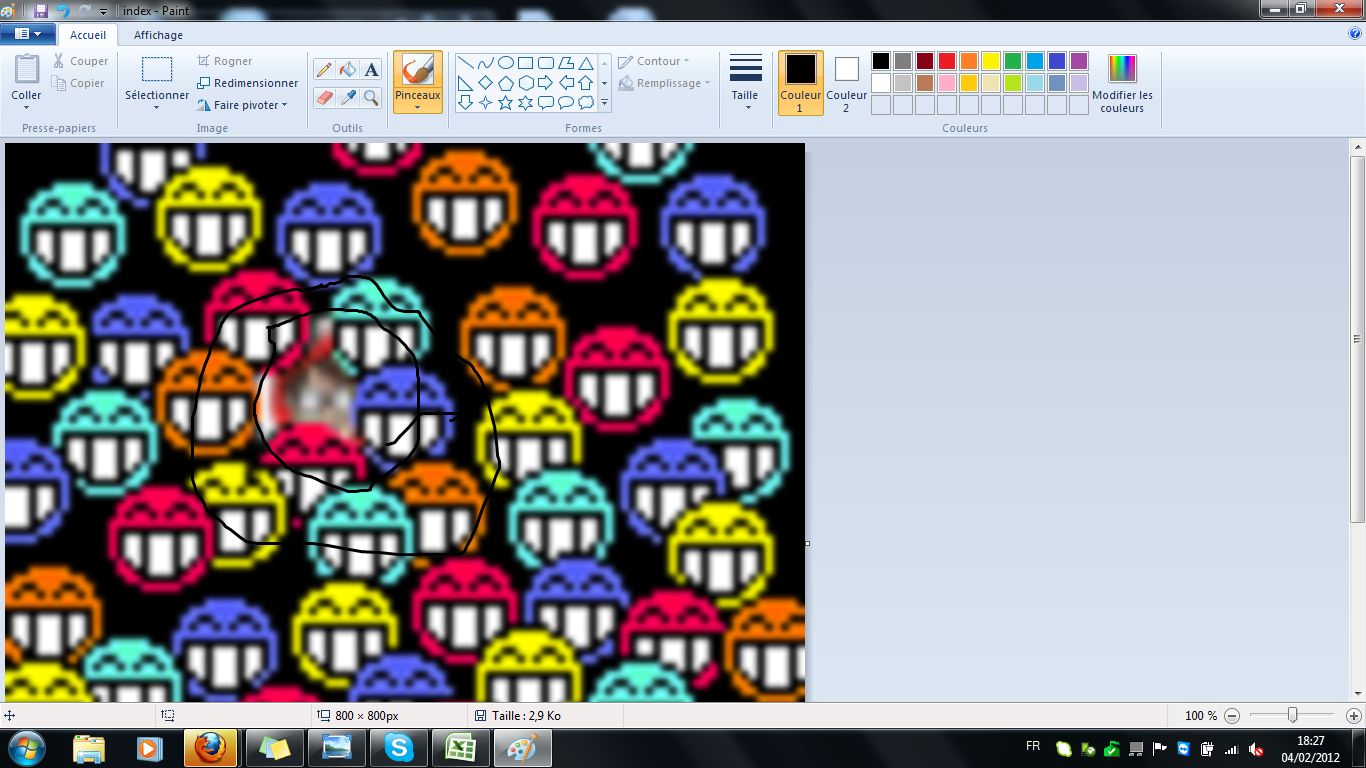Choose the diamond shape
This screenshot has width=1366, height=768.
[485, 83]
